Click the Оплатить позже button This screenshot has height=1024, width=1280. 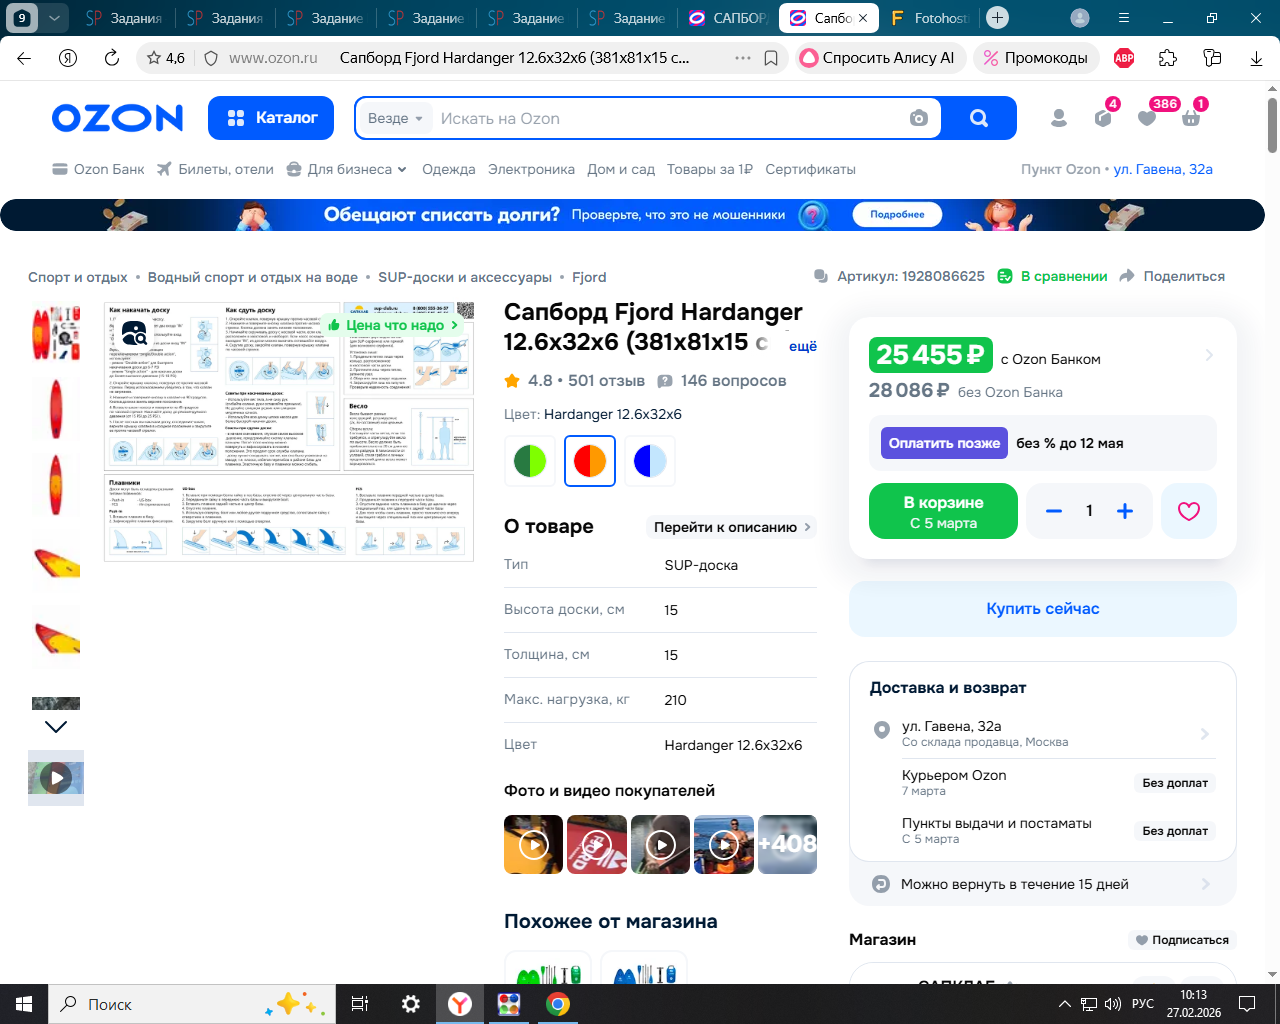coord(944,443)
